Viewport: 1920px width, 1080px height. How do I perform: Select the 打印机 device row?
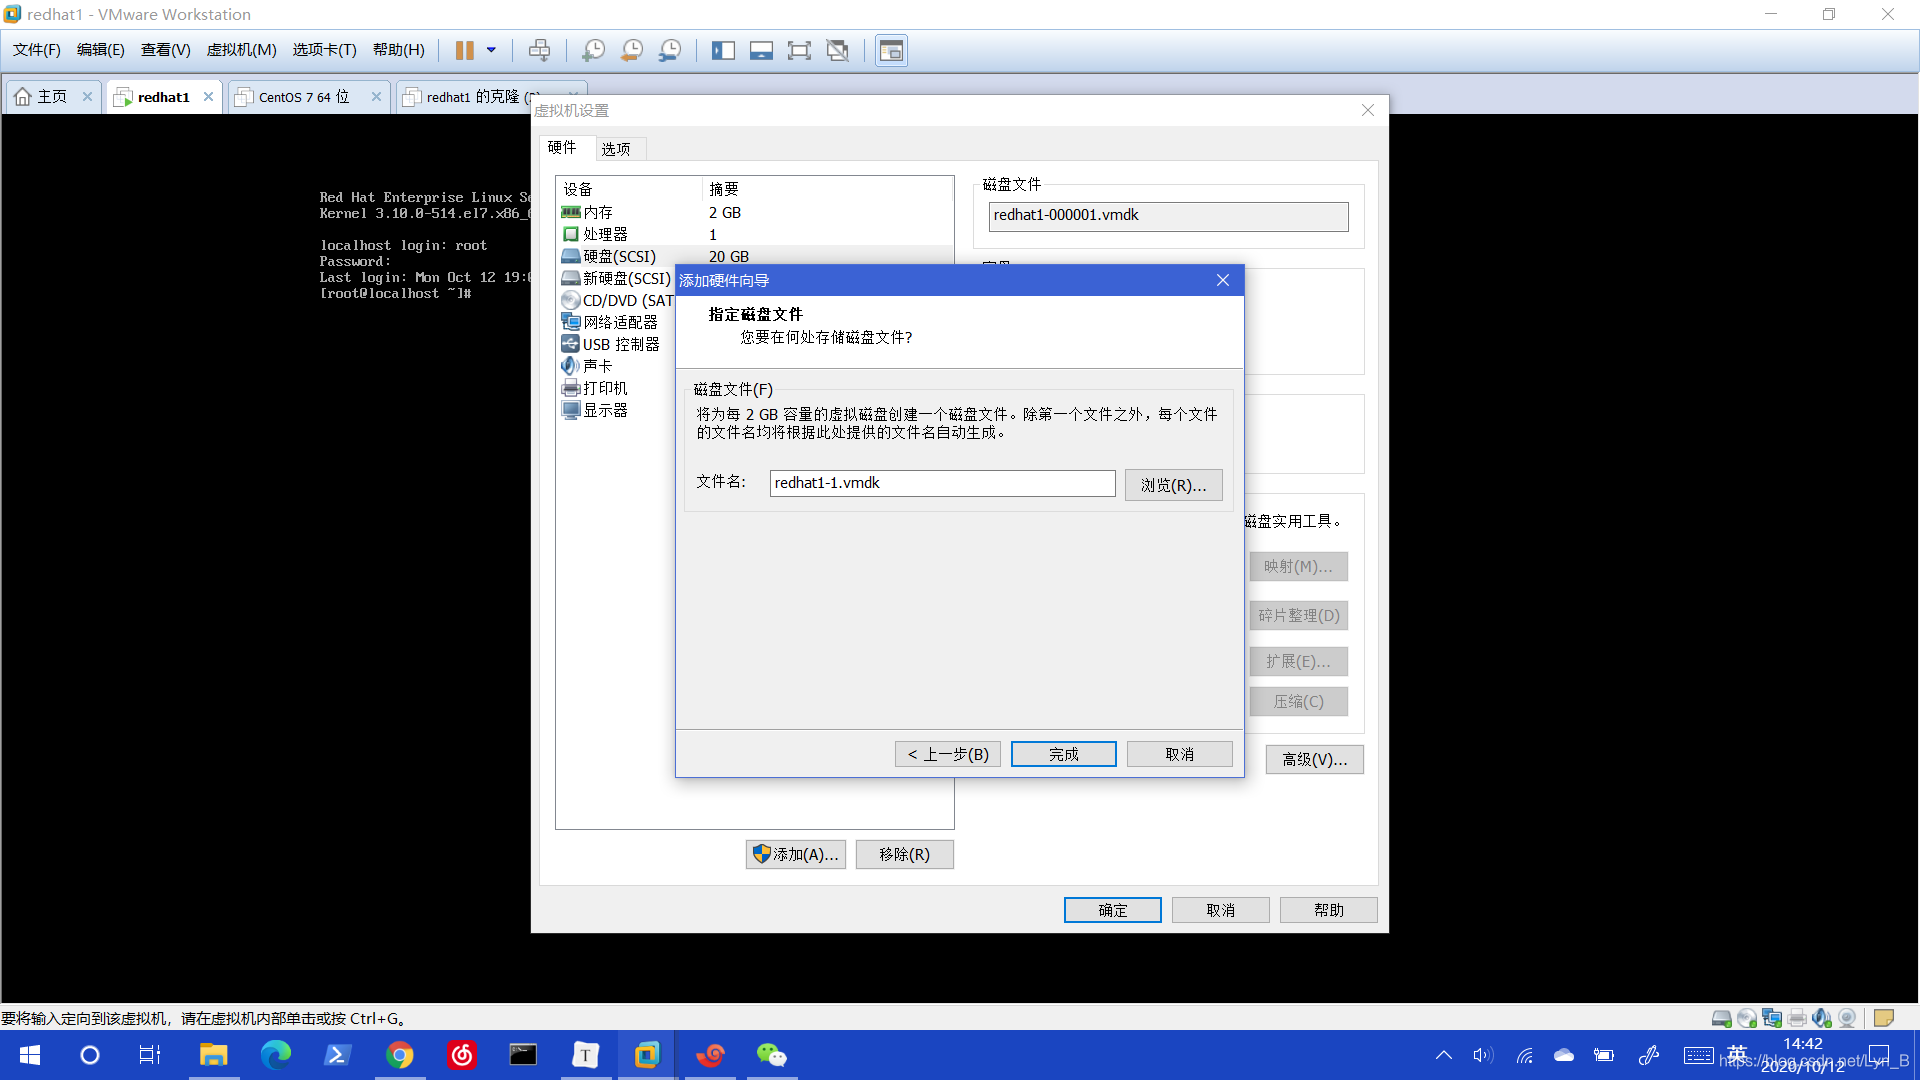(616, 388)
